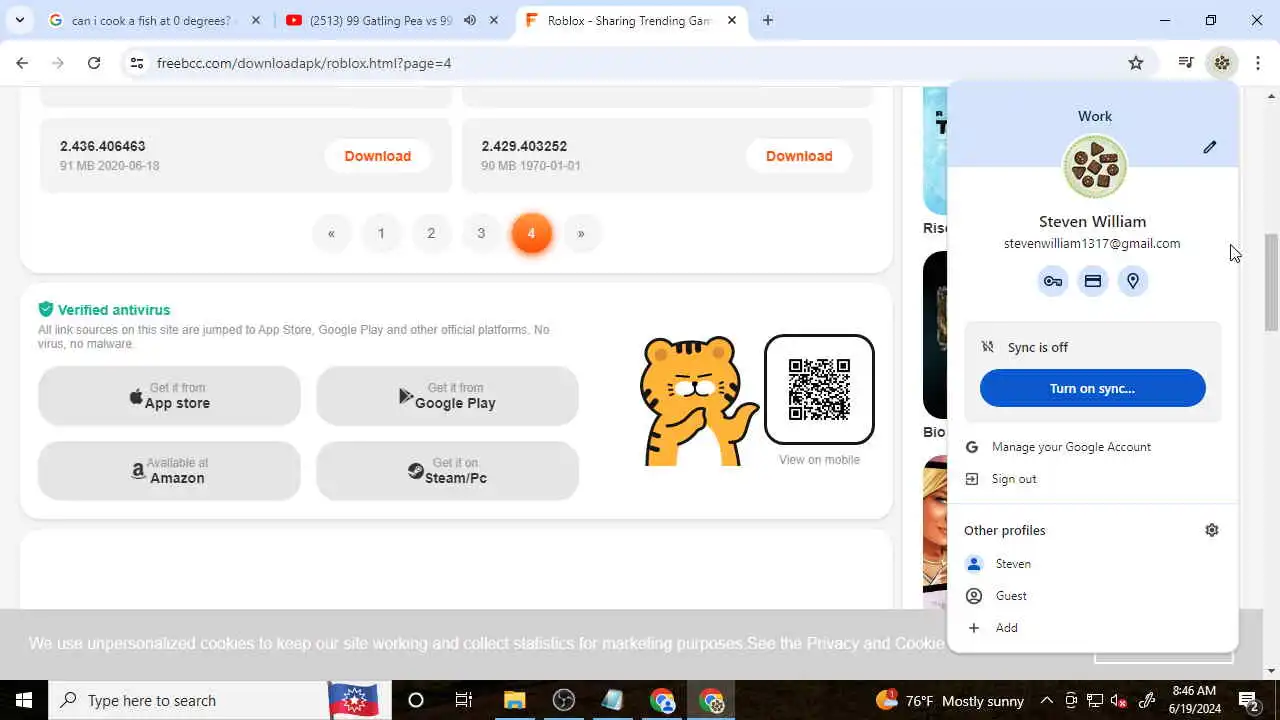1280x720 pixels.
Task: Go to next pagination arrow
Action: pyautogui.click(x=581, y=233)
